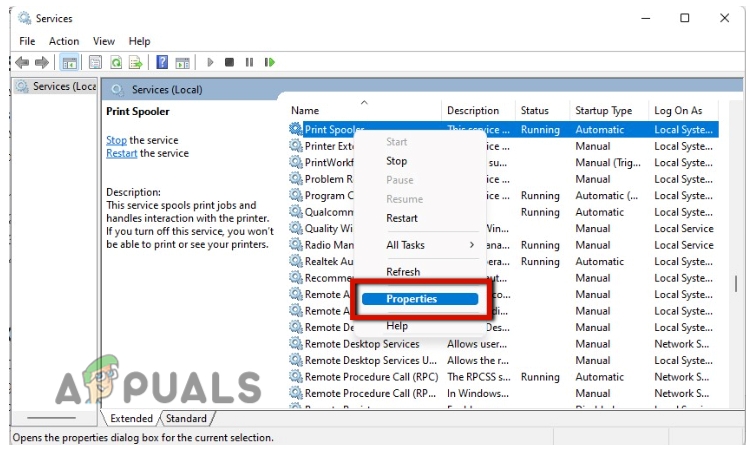Click the Services app icon in title bar

click(24, 18)
